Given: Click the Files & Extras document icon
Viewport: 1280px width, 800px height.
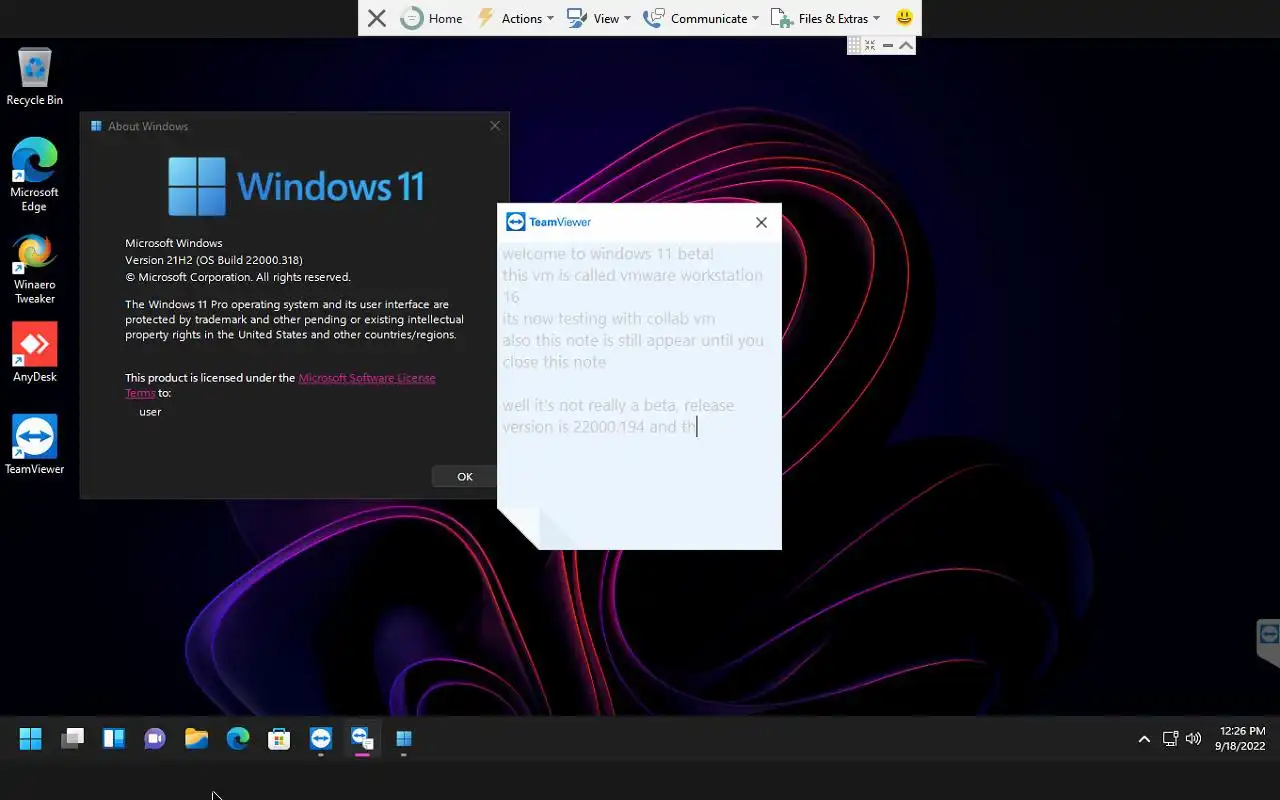Looking at the screenshot, I should 782,18.
